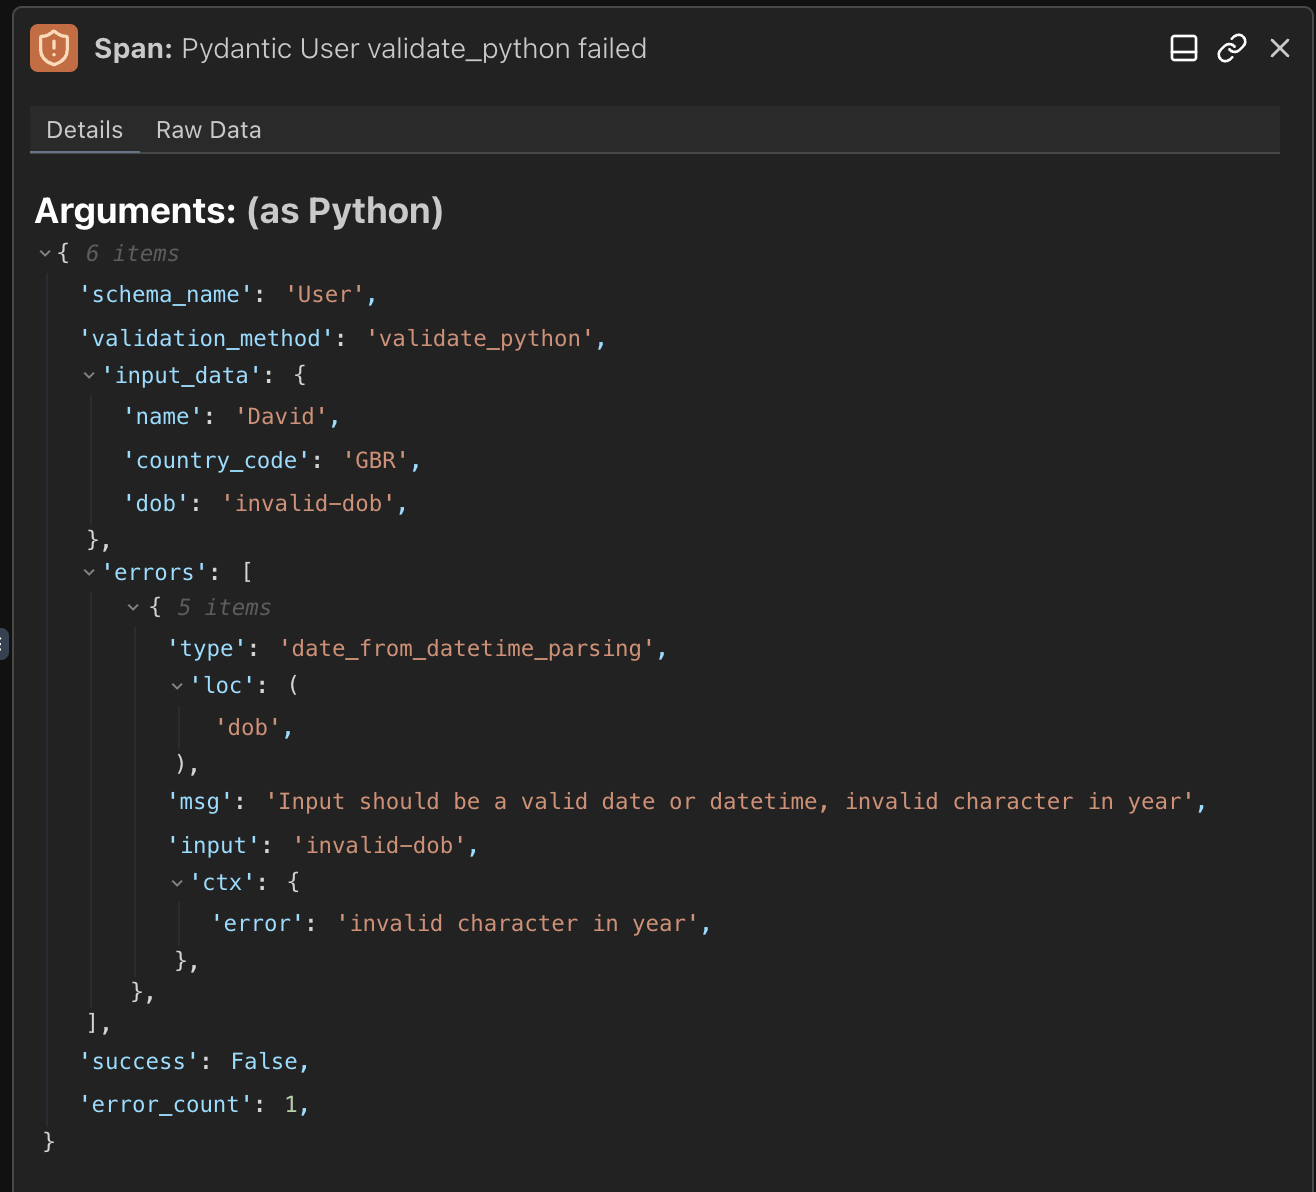The width and height of the screenshot is (1316, 1192).
Task: Click the panel resize handle on left edge
Action: click(4, 644)
